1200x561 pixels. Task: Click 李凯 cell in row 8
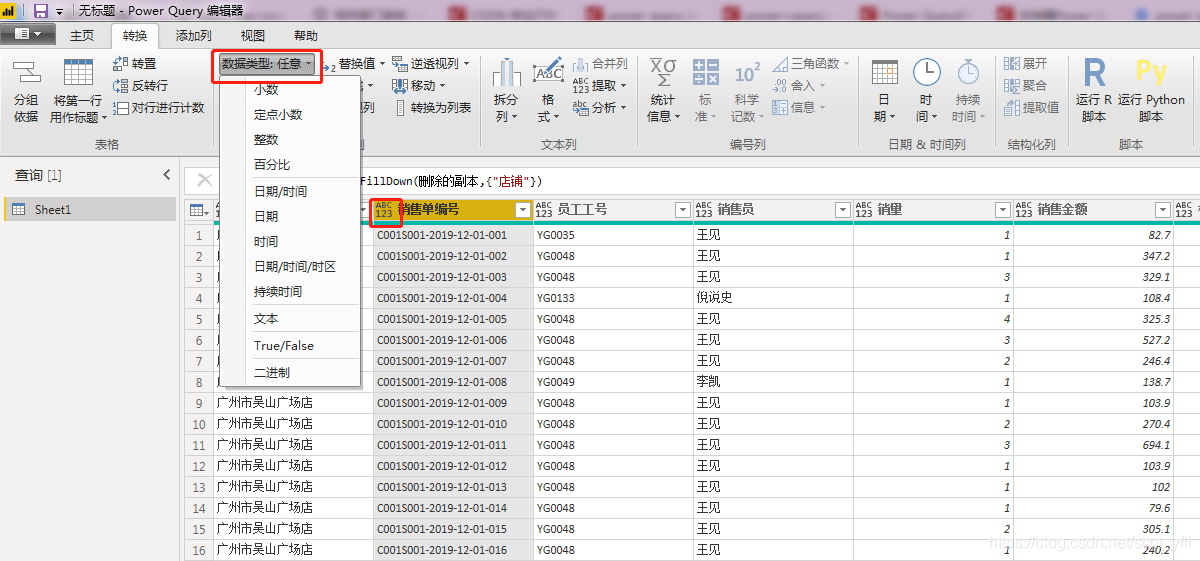[x=773, y=382]
